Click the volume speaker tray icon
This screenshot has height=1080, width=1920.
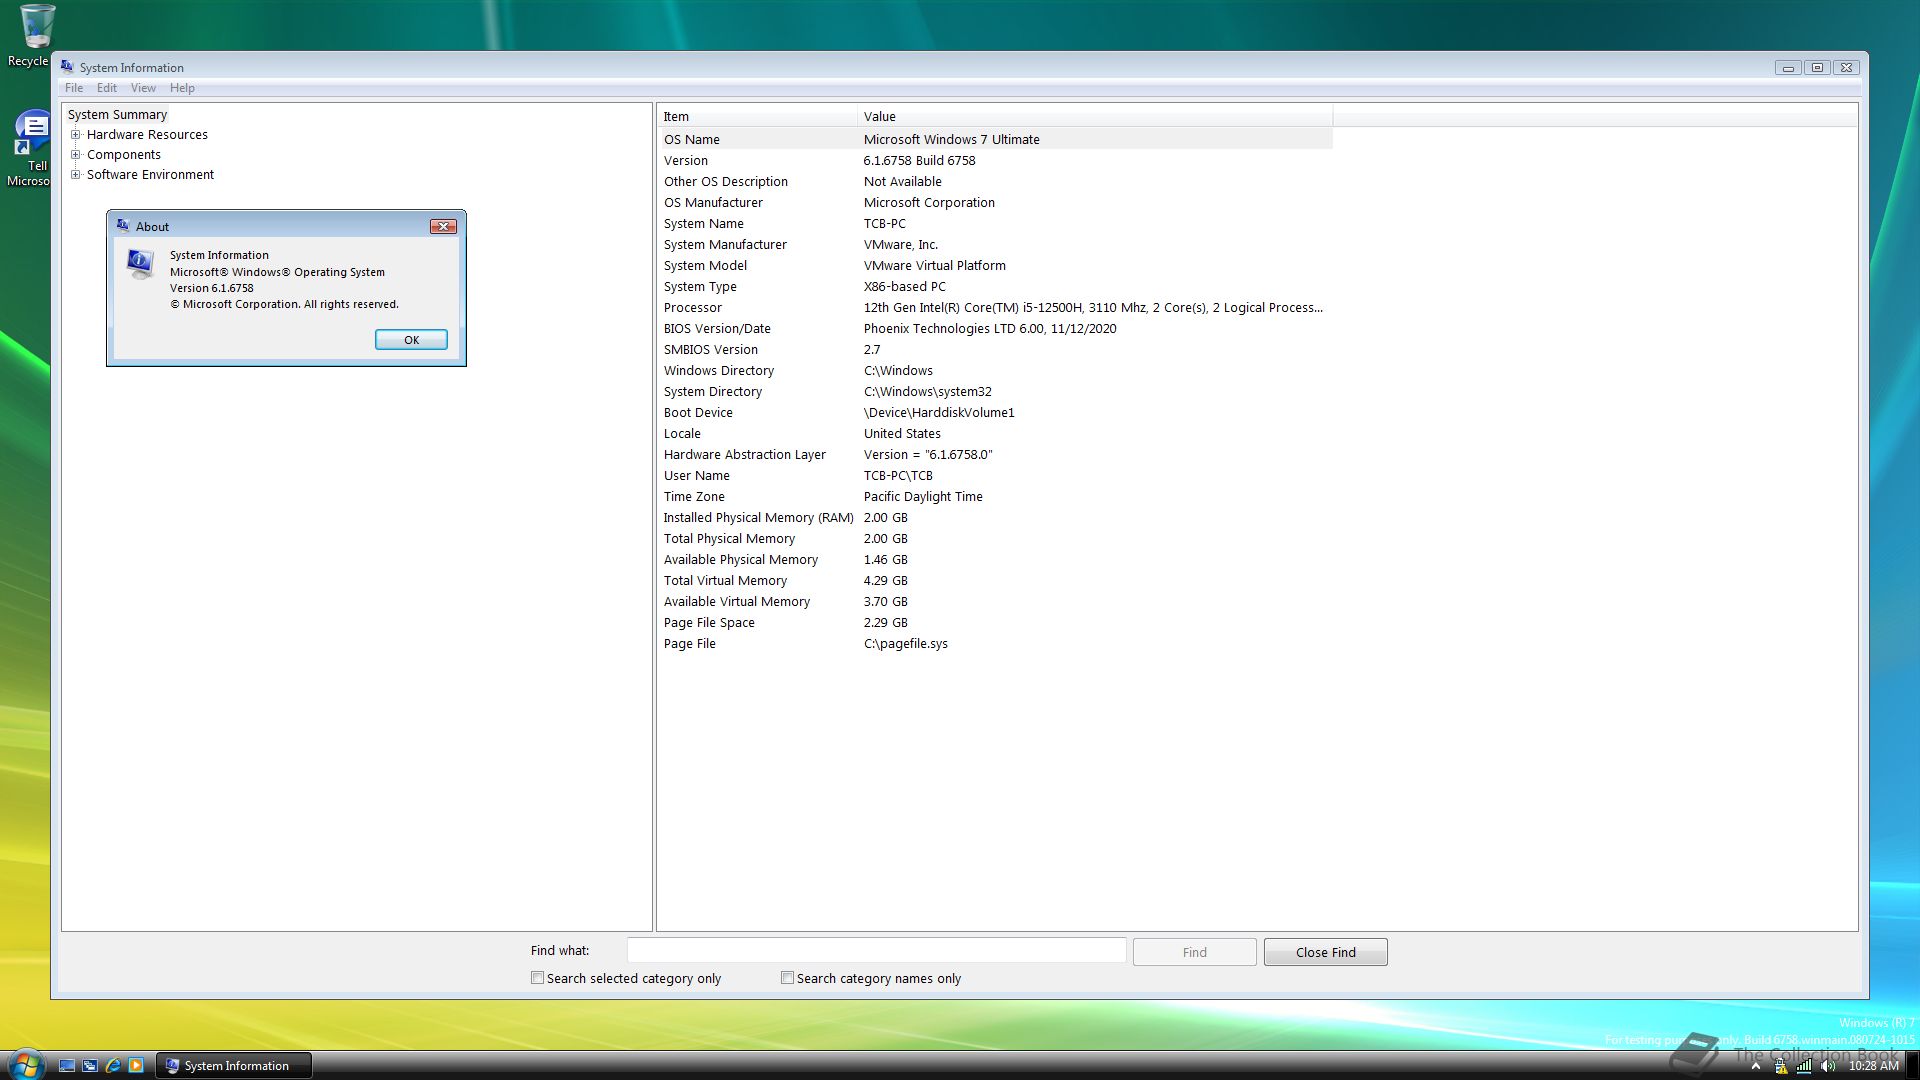click(x=1828, y=1067)
